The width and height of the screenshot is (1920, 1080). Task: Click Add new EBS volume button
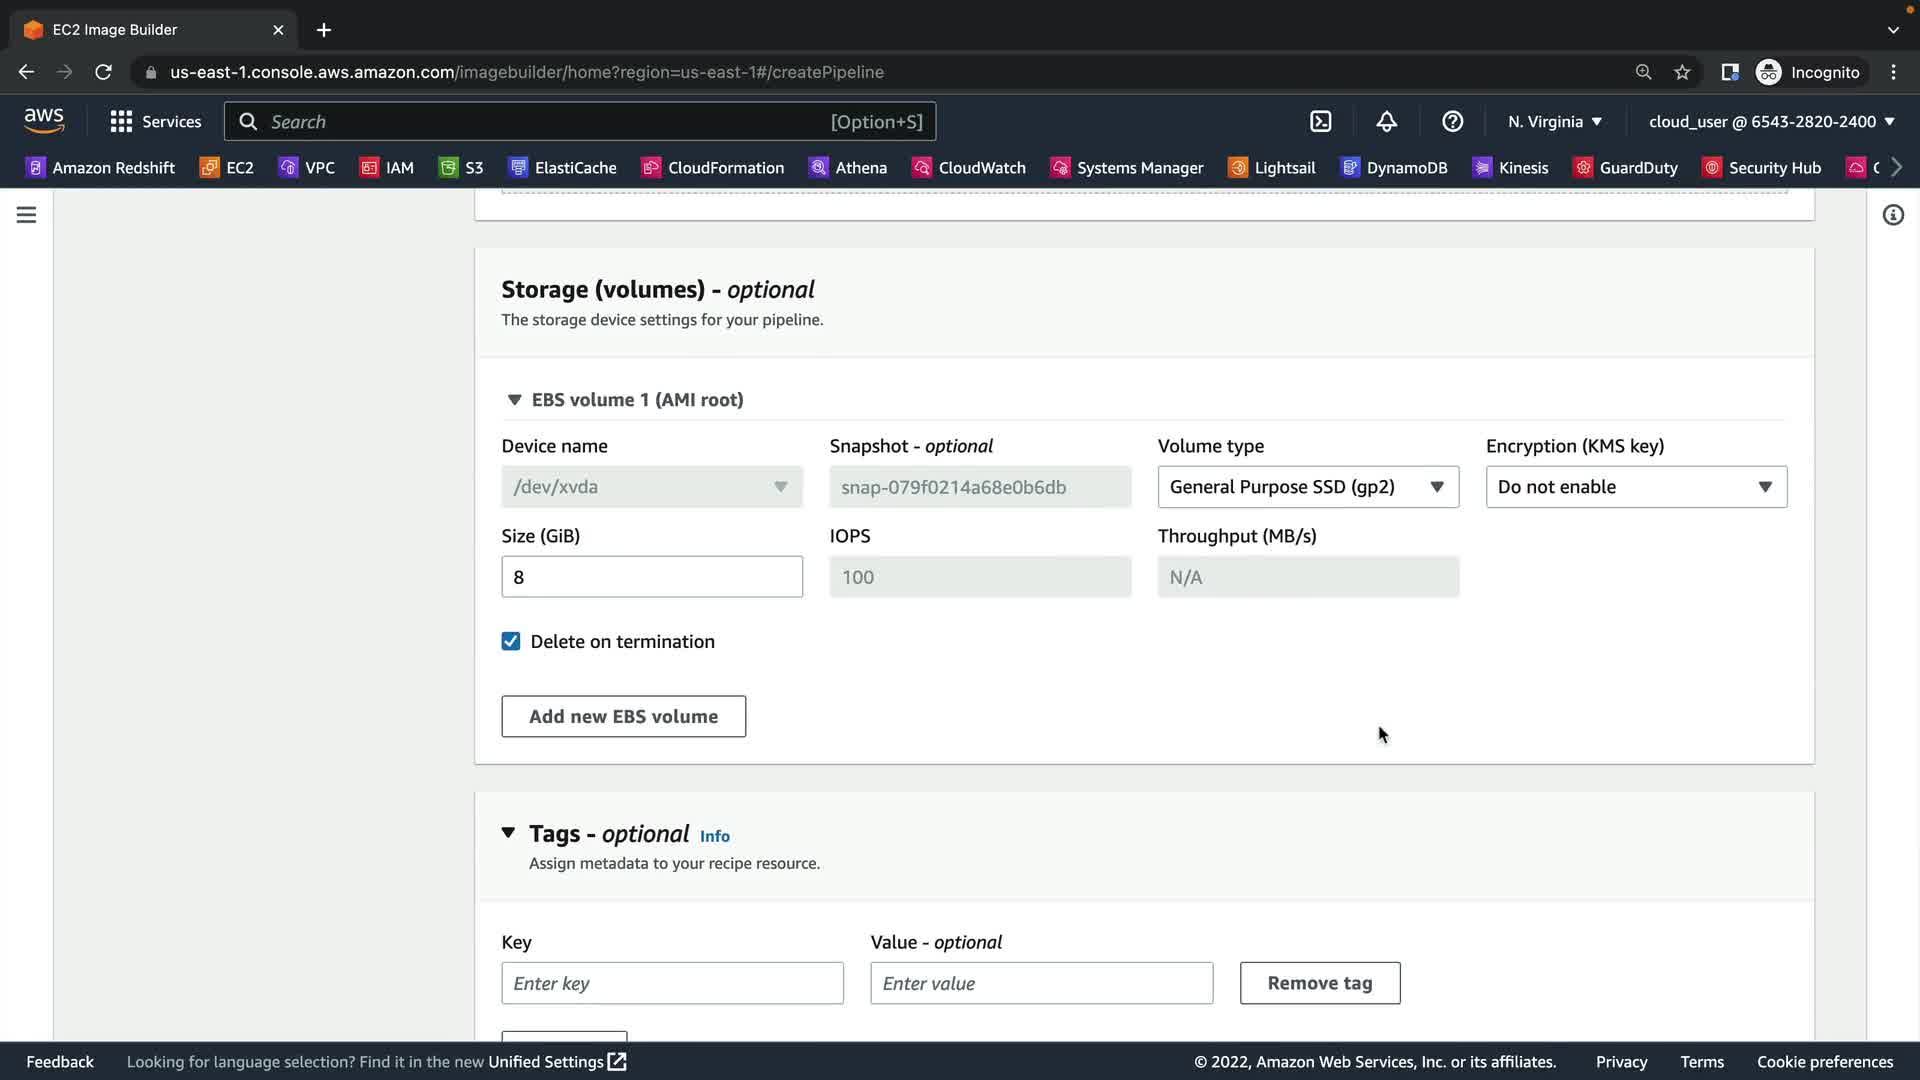[623, 716]
